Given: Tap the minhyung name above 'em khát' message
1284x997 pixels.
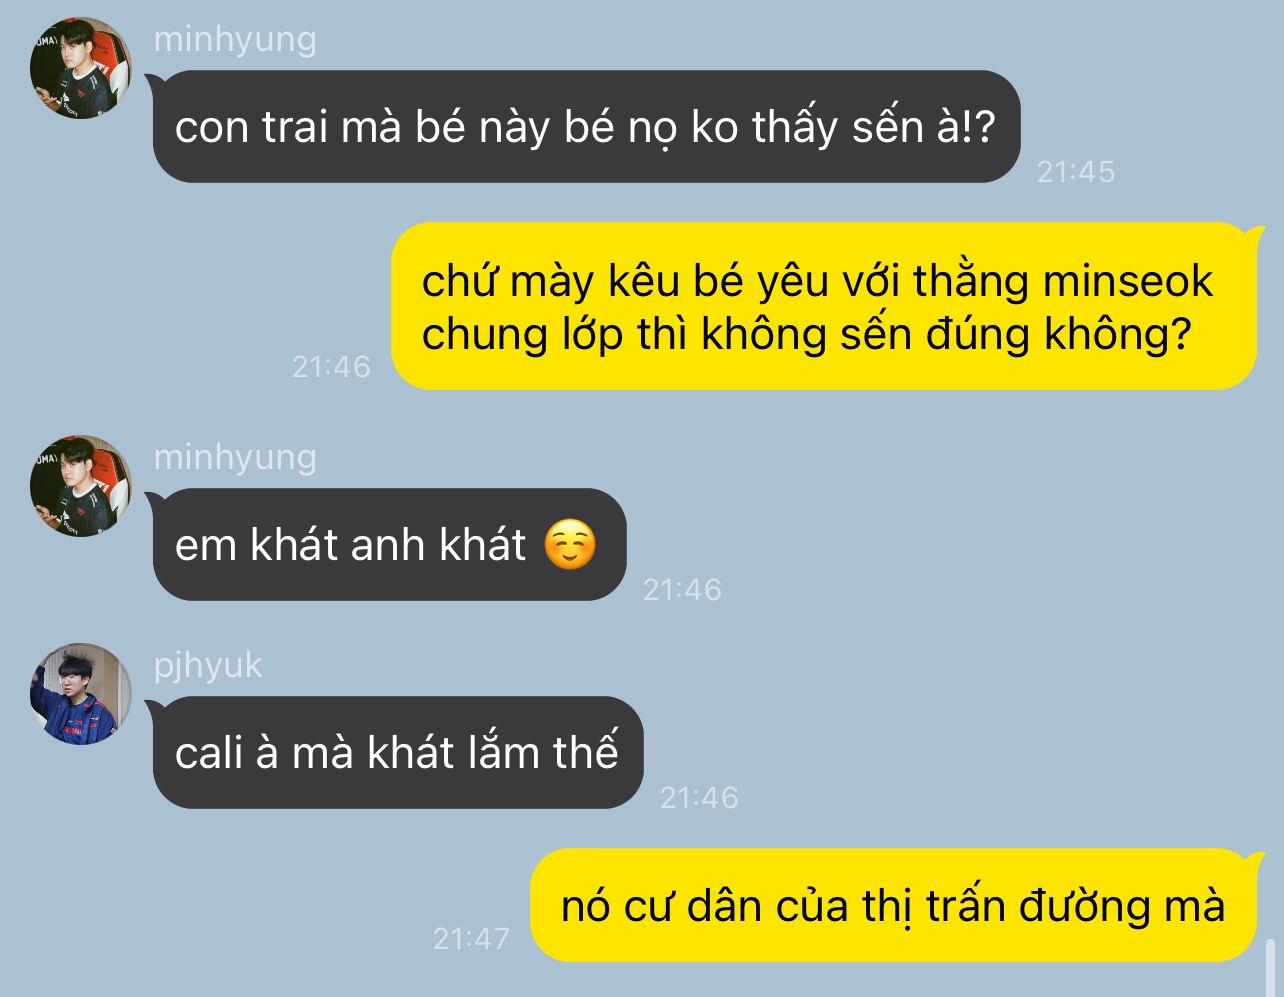Looking at the screenshot, I should pos(235,458).
